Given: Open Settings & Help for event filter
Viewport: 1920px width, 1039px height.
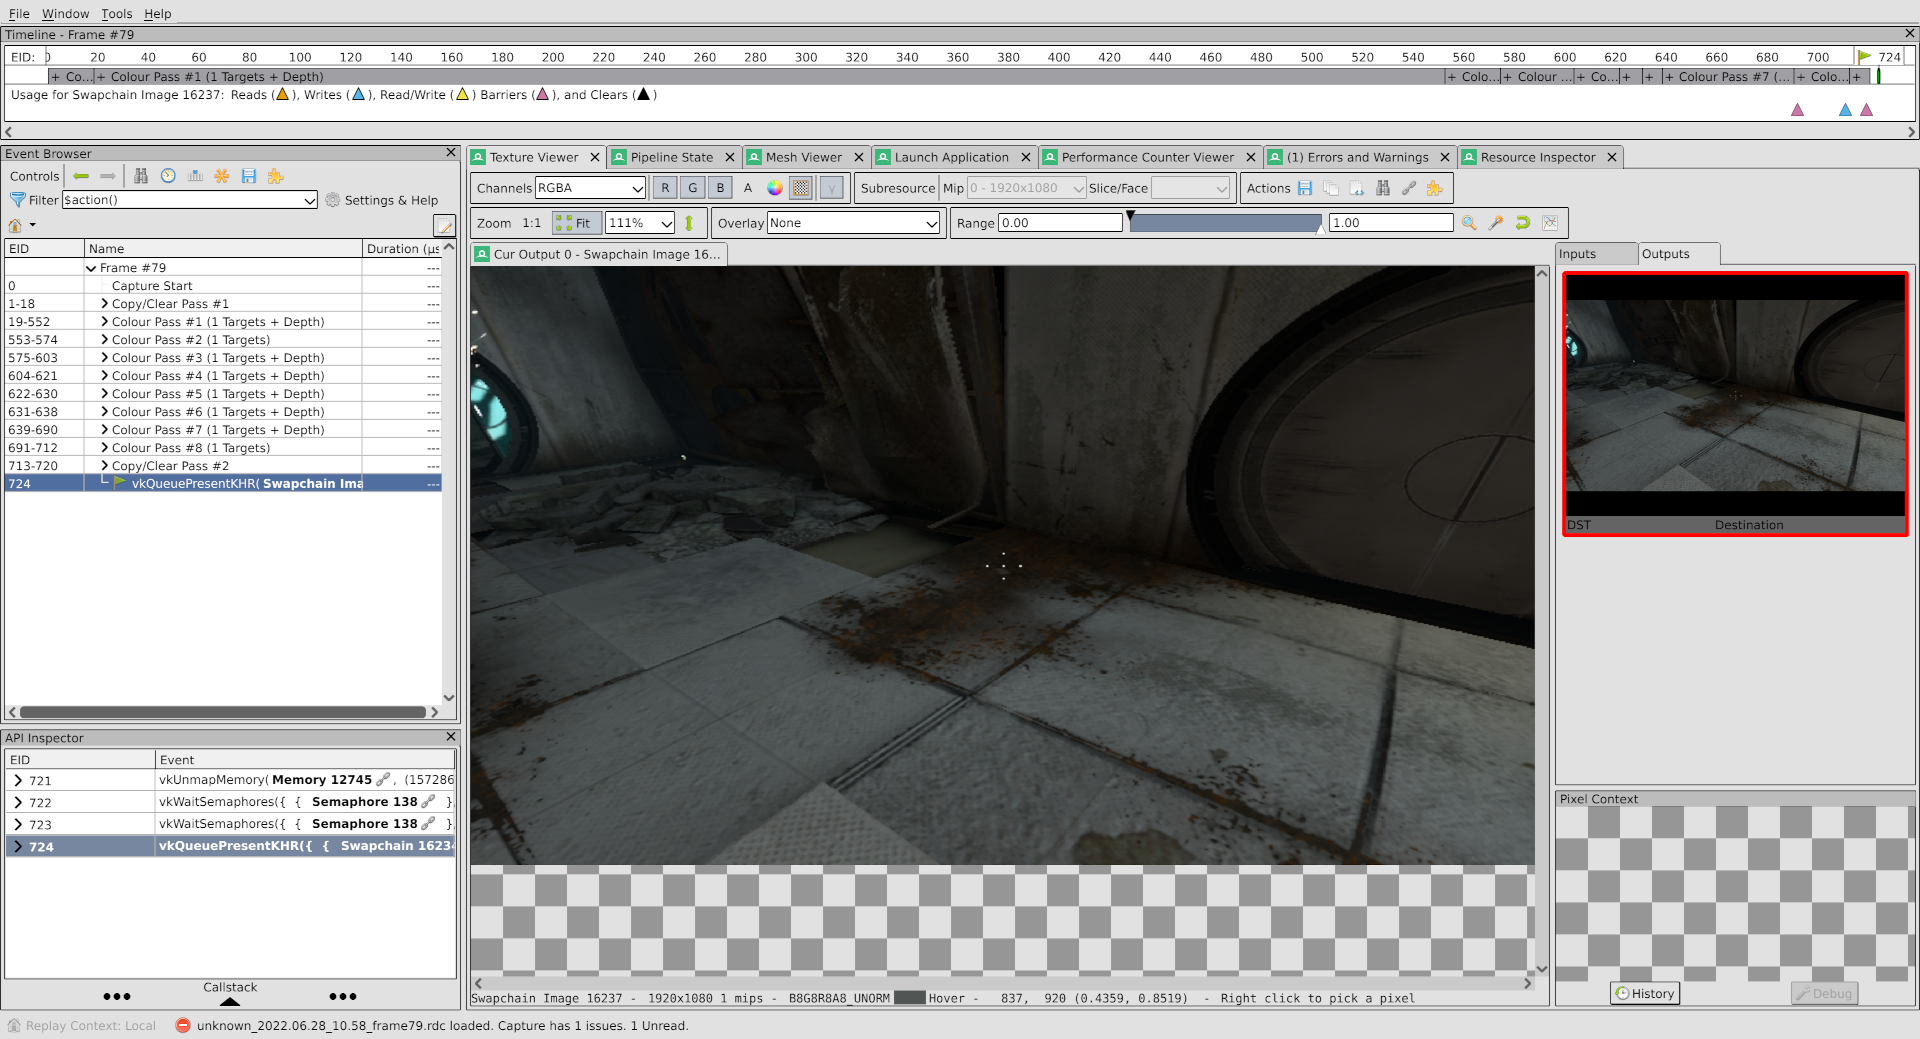Looking at the screenshot, I should tap(382, 200).
